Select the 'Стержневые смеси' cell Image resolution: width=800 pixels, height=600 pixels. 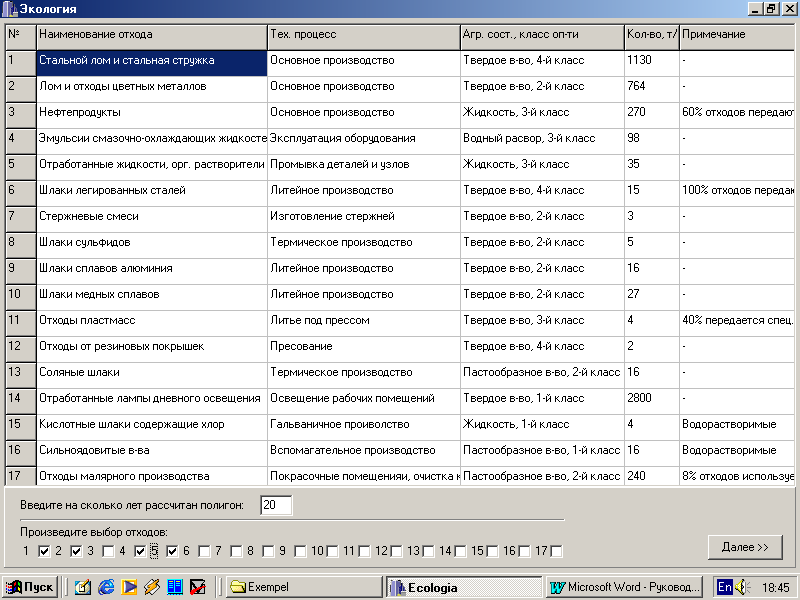tap(152, 219)
